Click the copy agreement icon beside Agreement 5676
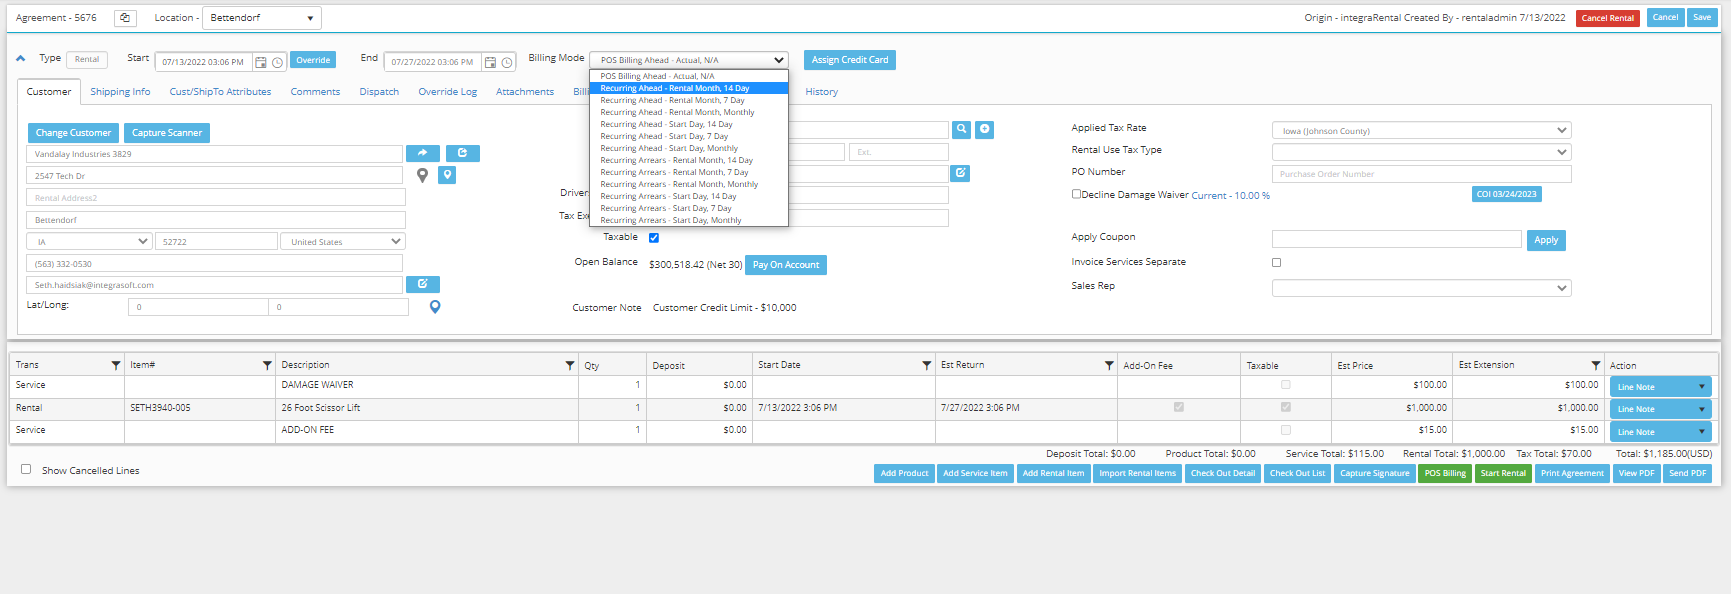The height and width of the screenshot is (594, 1731). click(125, 18)
